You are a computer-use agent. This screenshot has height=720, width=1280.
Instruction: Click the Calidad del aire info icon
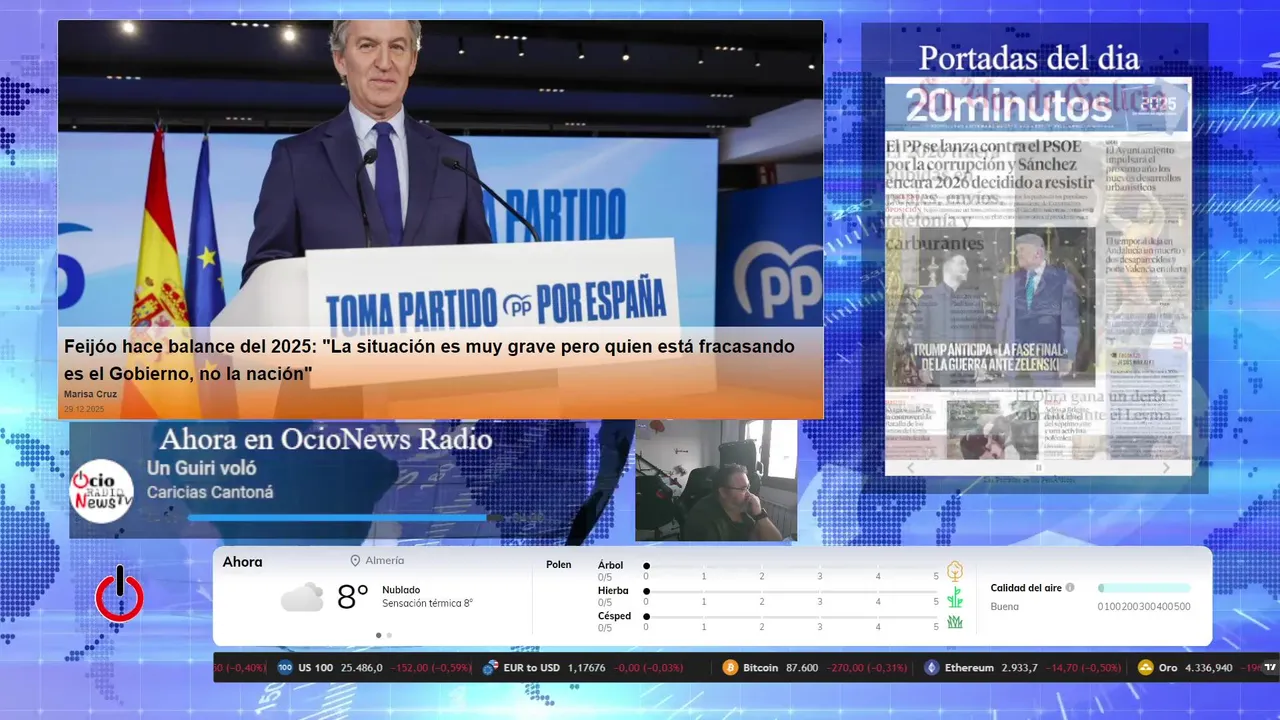[1070, 588]
